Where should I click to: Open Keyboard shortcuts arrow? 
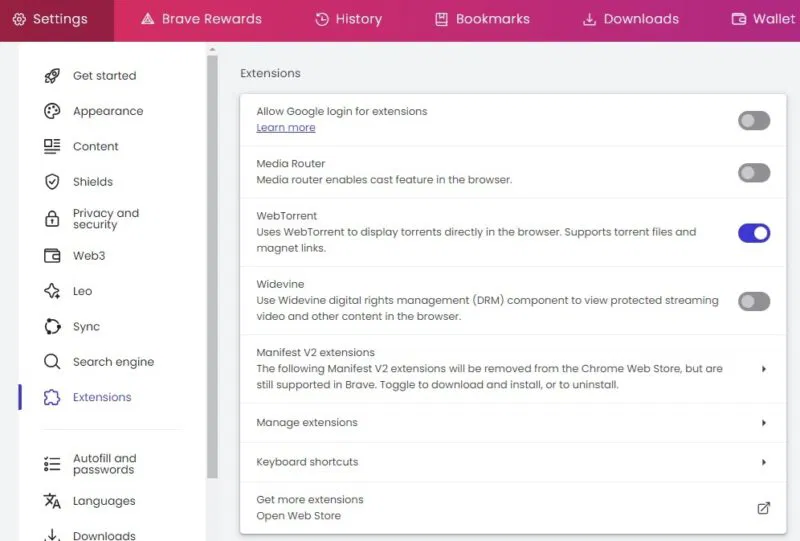click(x=763, y=462)
